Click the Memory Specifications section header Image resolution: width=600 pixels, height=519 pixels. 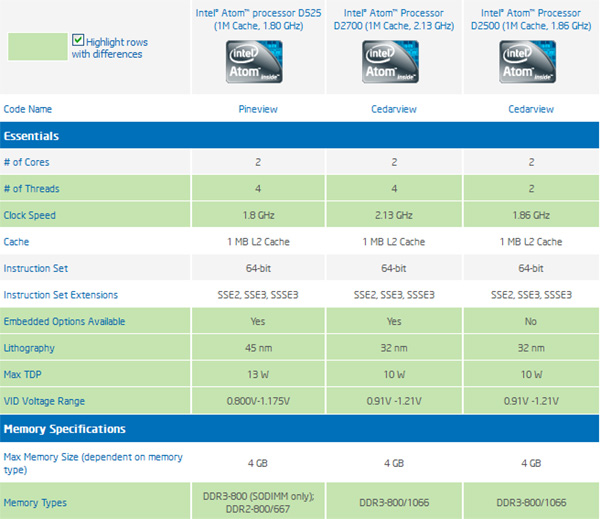click(299, 429)
